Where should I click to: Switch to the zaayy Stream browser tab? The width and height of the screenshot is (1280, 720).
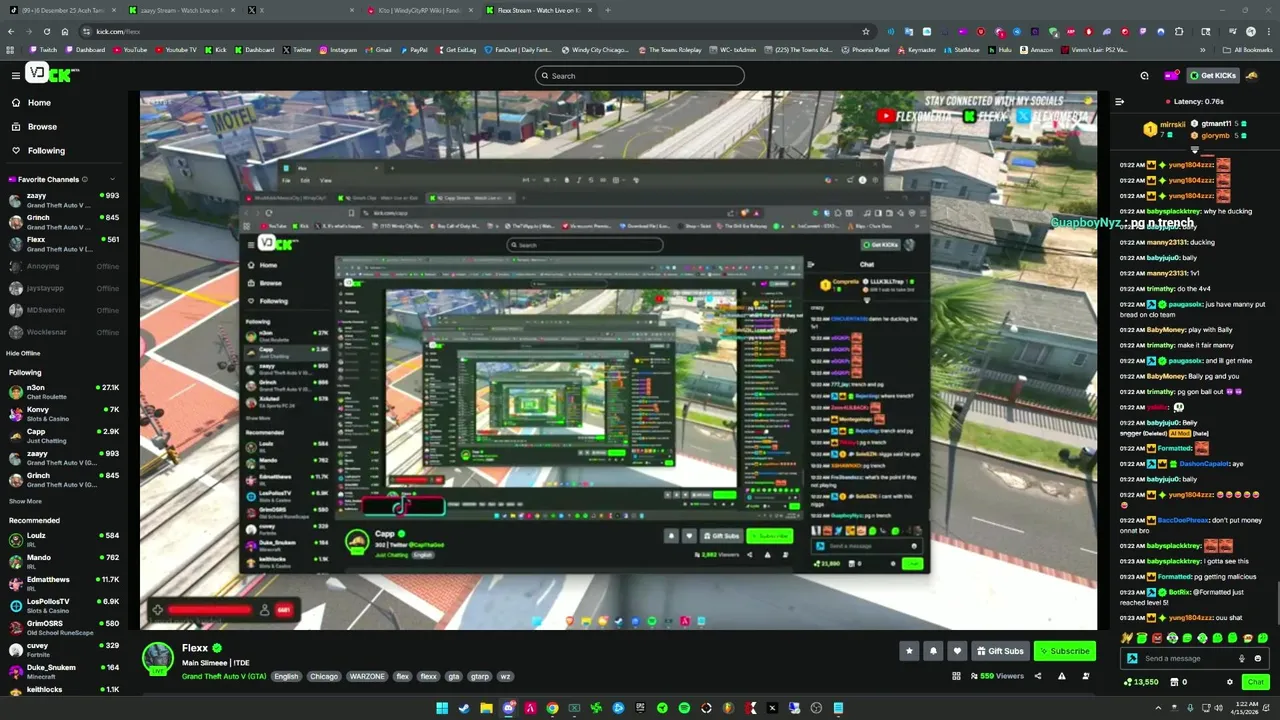(180, 10)
